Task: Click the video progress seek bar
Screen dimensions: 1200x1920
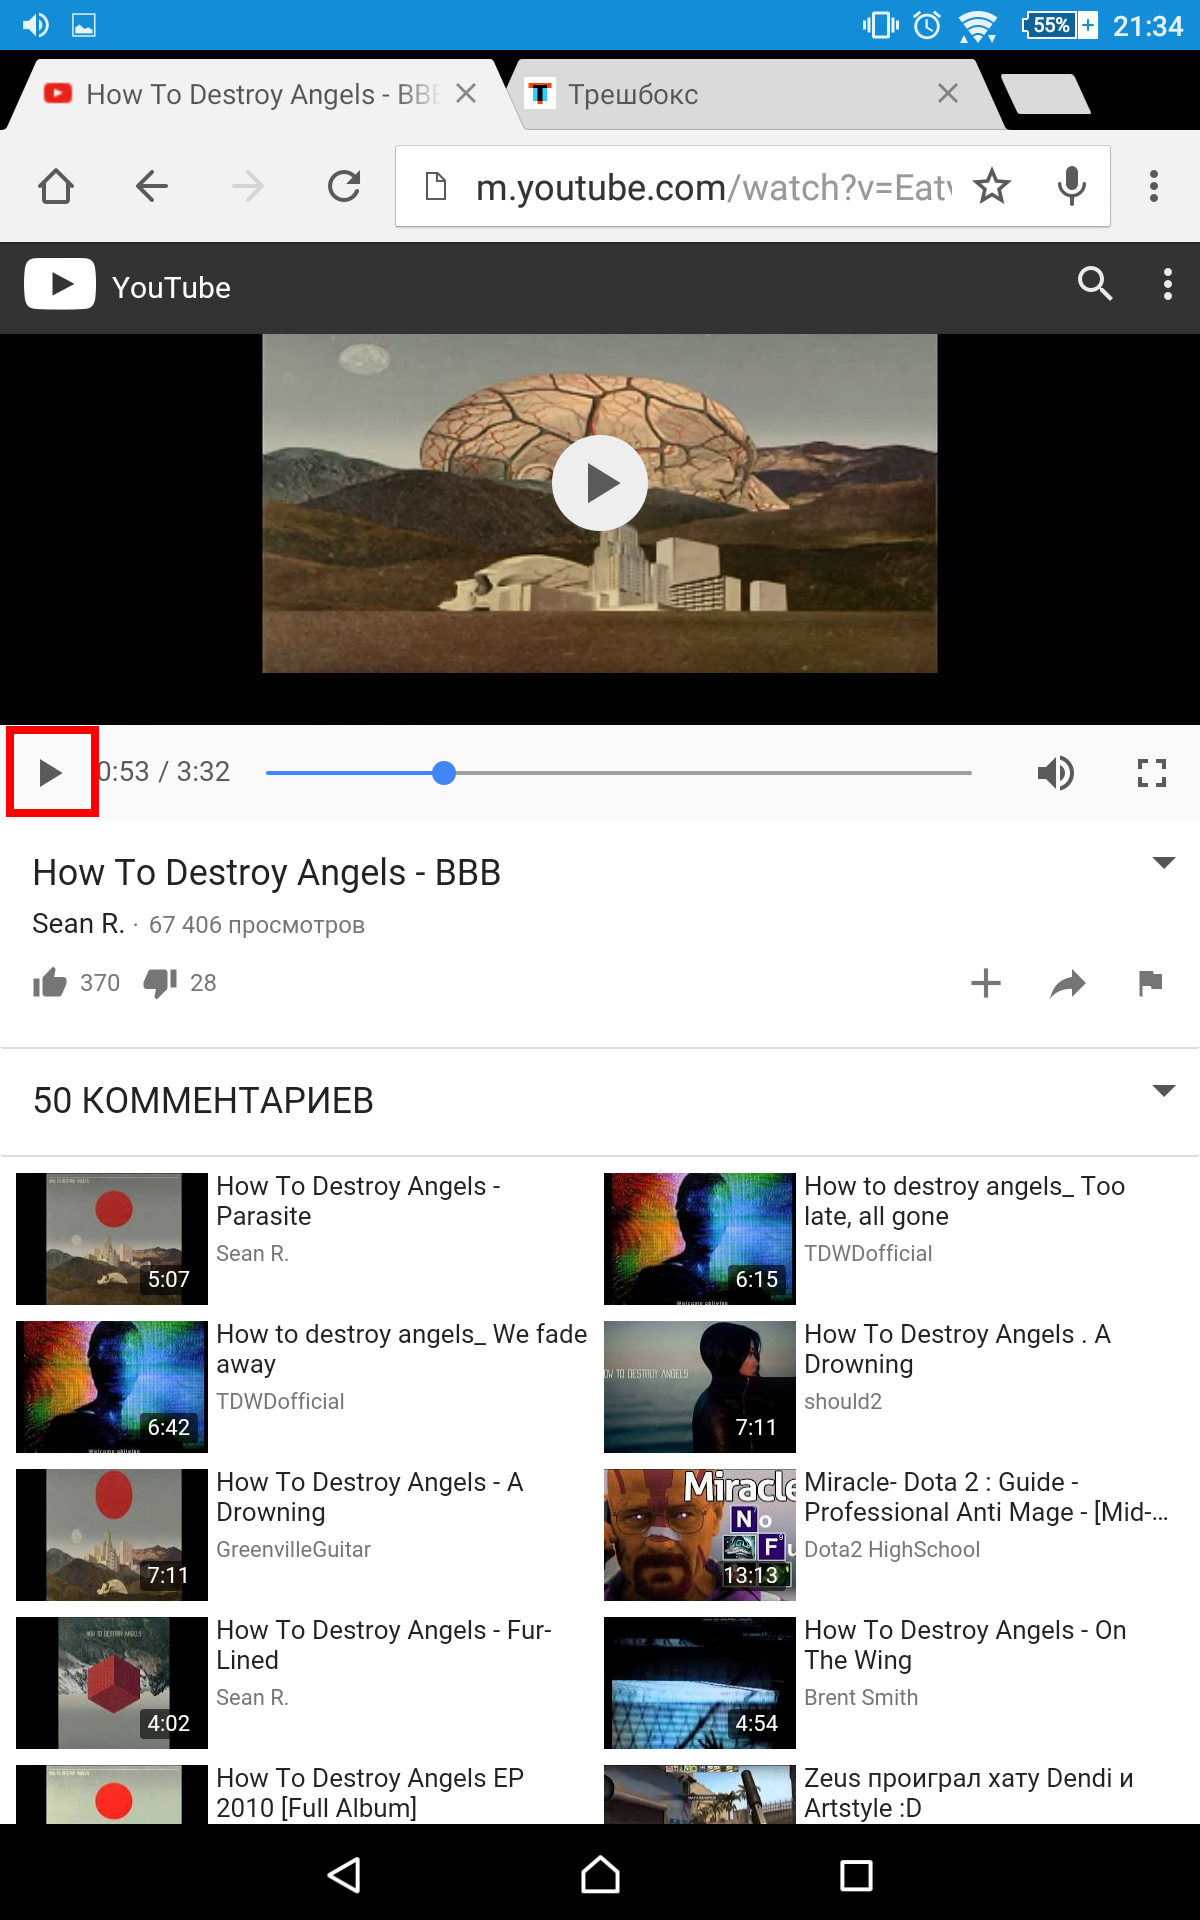Action: (618, 773)
